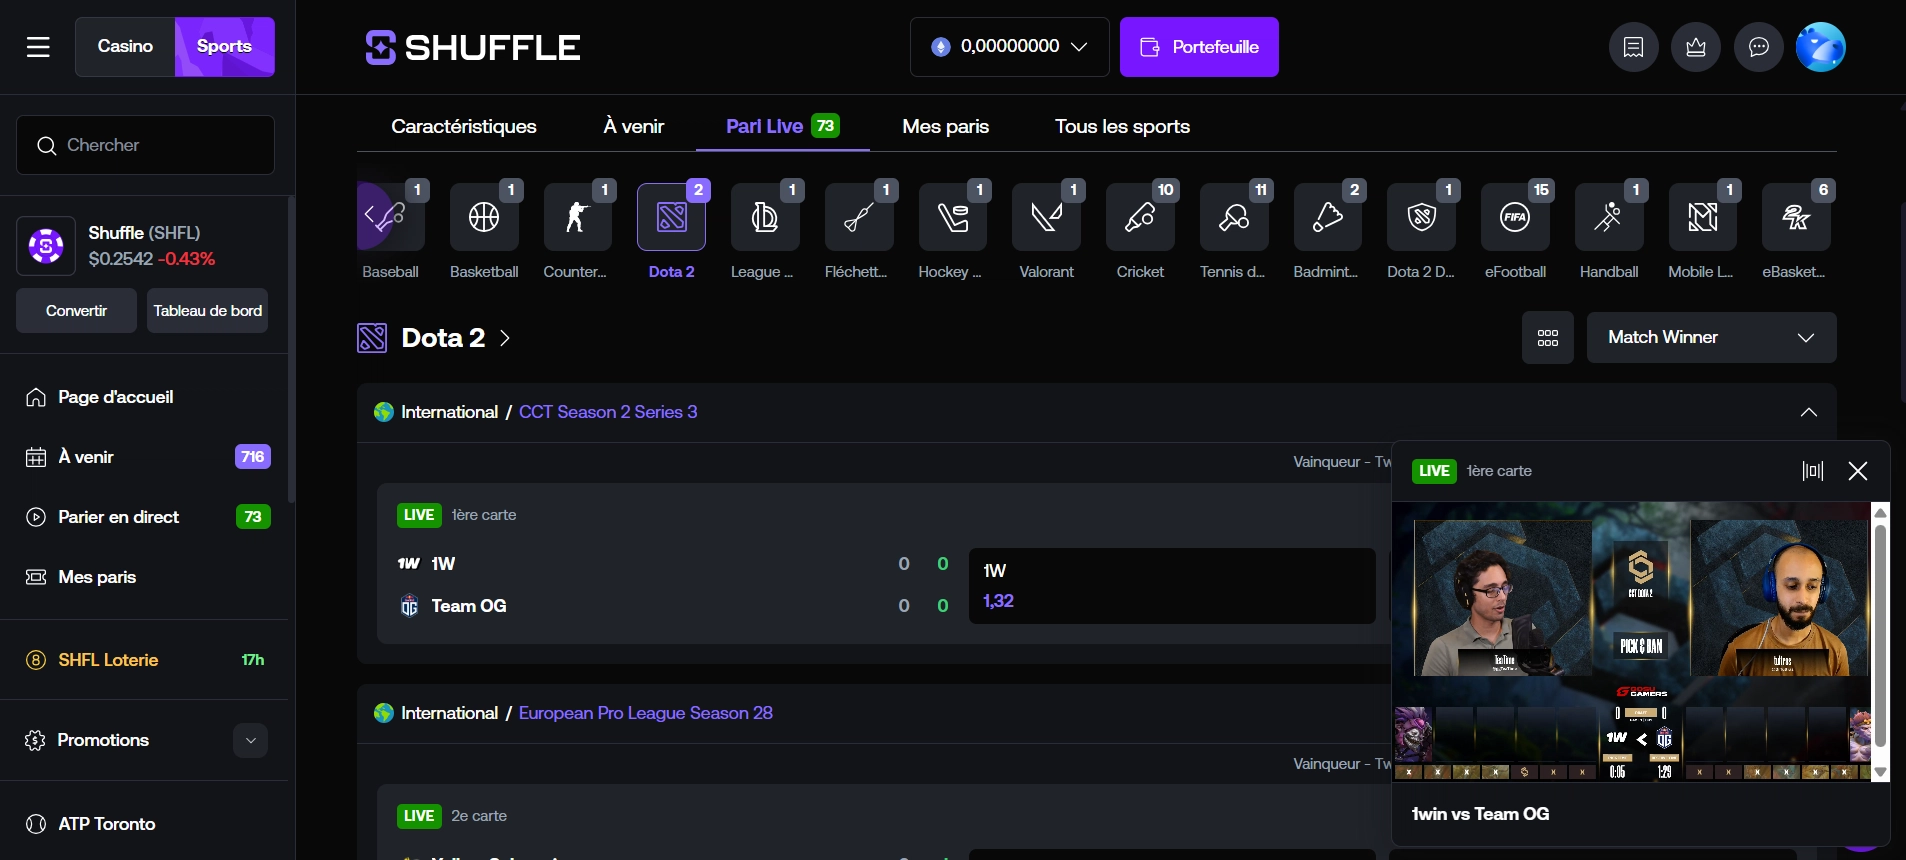Select the Cricket sport icon

click(1140, 217)
